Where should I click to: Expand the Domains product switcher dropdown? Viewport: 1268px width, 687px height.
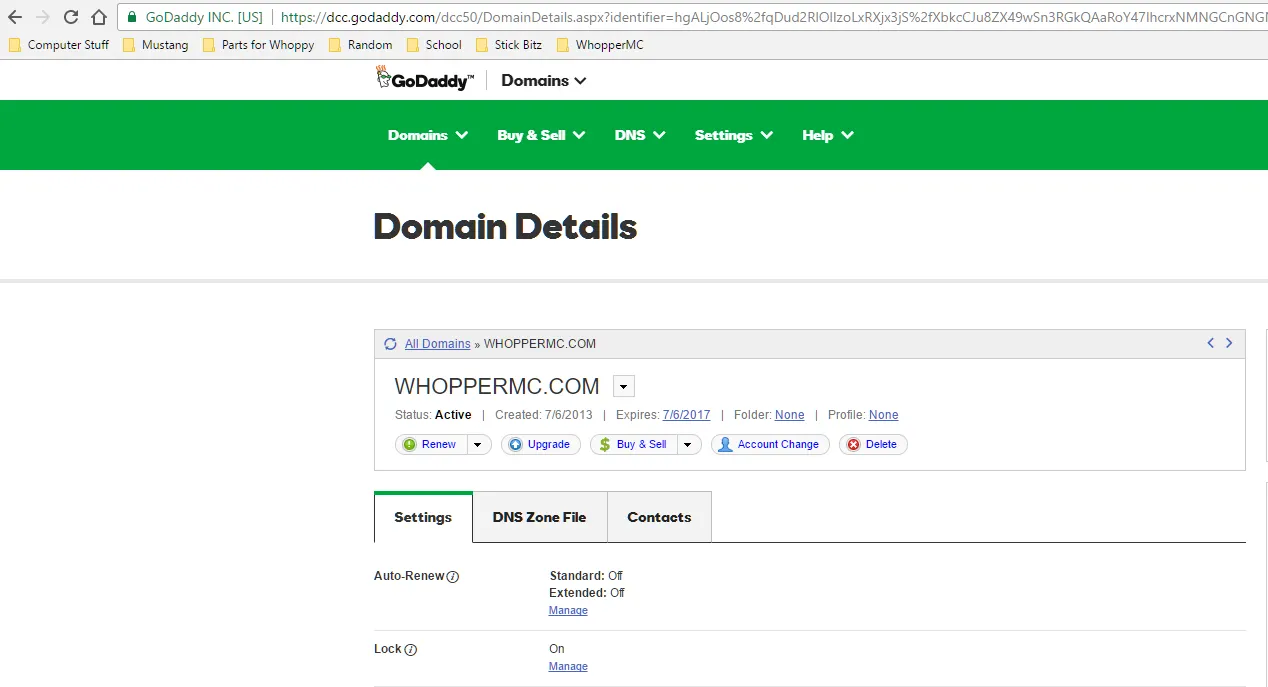click(544, 80)
